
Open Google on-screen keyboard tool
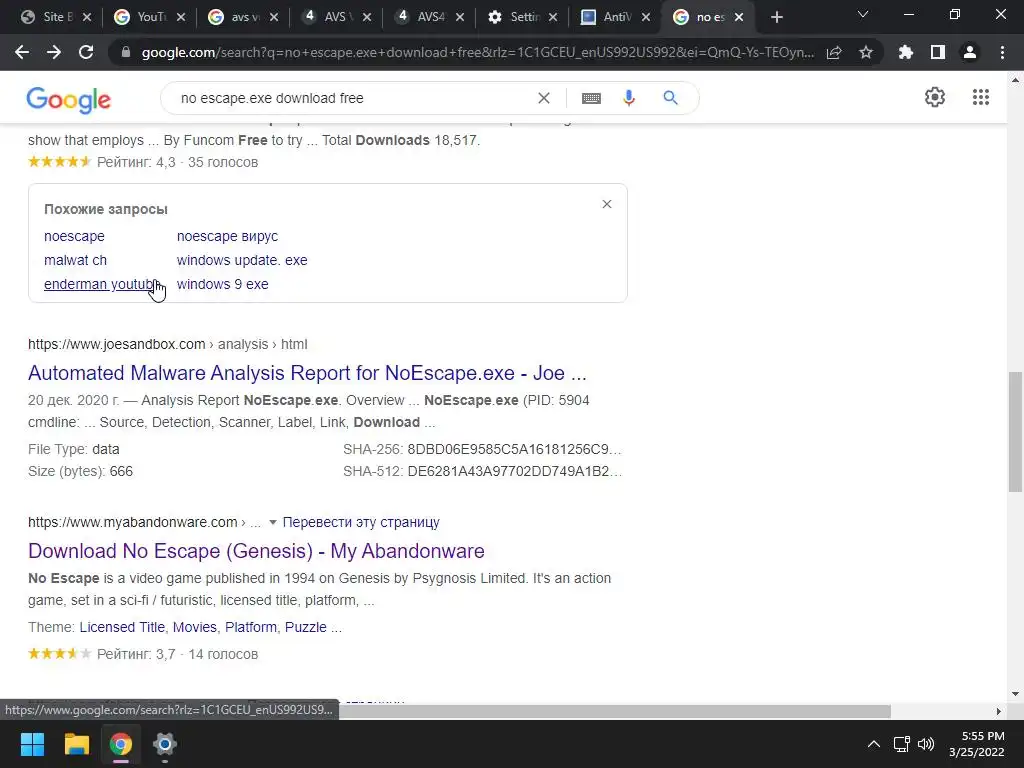(x=591, y=98)
